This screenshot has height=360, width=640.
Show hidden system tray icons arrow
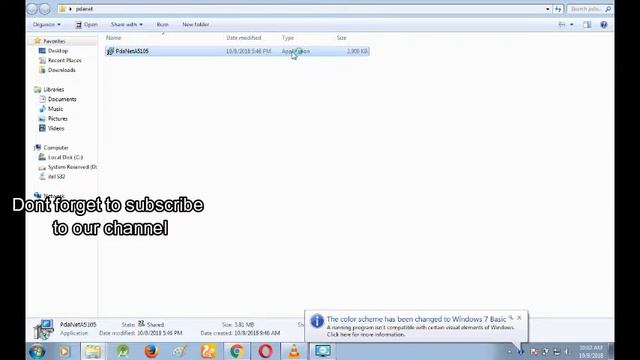(509, 352)
